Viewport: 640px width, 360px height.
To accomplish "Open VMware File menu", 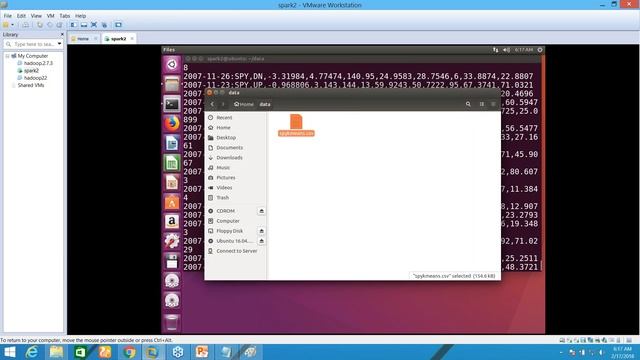I will click(8, 16).
